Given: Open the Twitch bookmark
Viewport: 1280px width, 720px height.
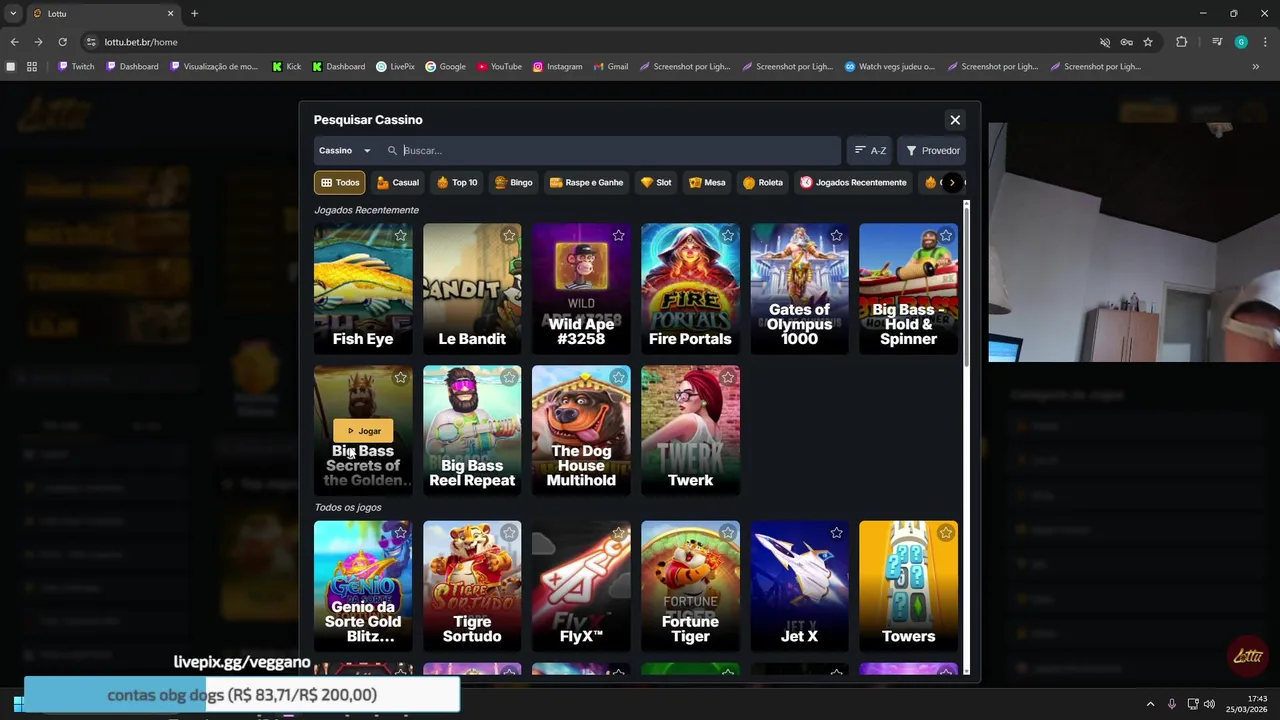Looking at the screenshot, I should pyautogui.click(x=76, y=67).
